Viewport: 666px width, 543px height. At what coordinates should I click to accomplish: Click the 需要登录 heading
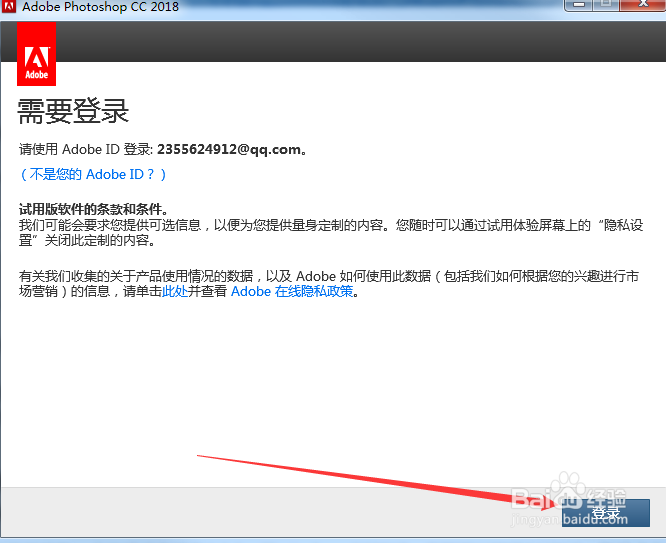point(73,111)
